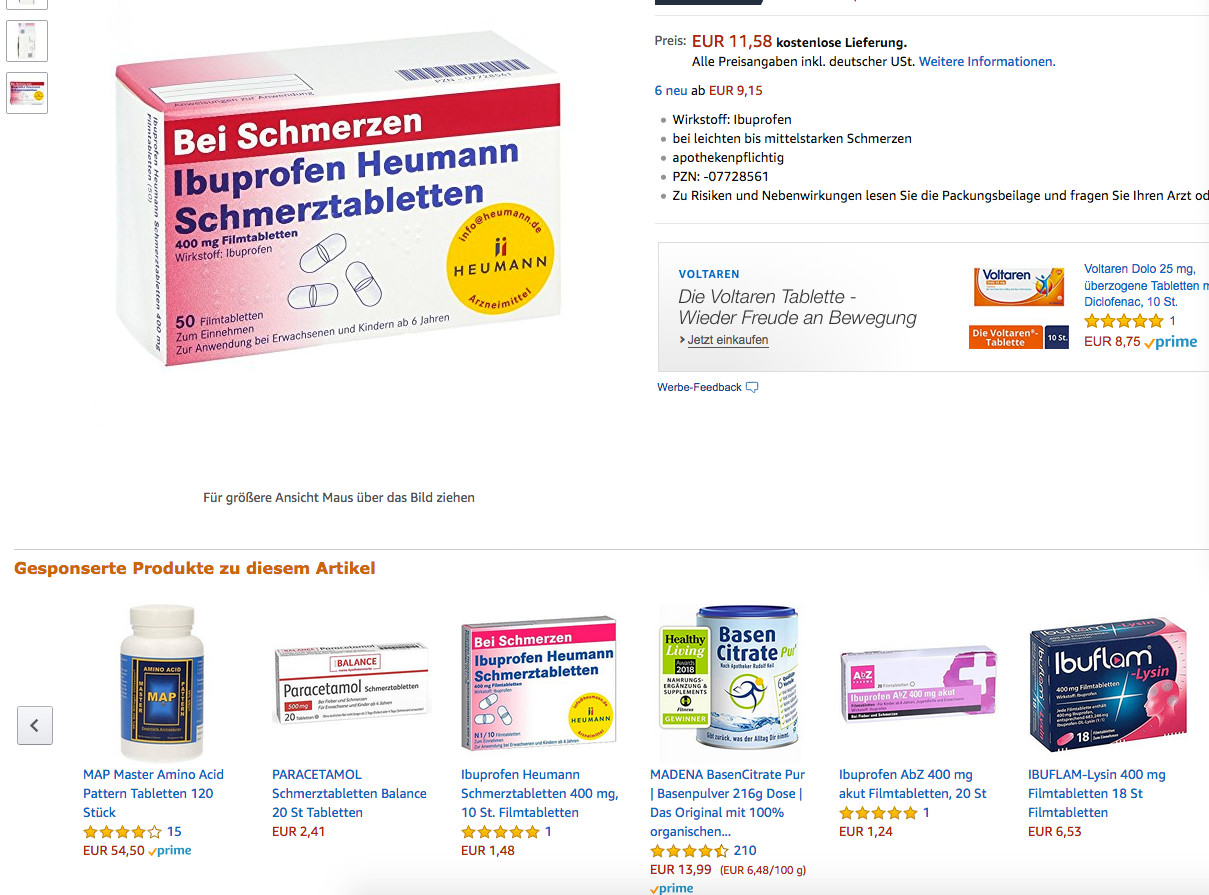Screen dimensions: 1209x895
Task: Click the Werbe-Feedback speech bubble icon
Action: click(752, 387)
